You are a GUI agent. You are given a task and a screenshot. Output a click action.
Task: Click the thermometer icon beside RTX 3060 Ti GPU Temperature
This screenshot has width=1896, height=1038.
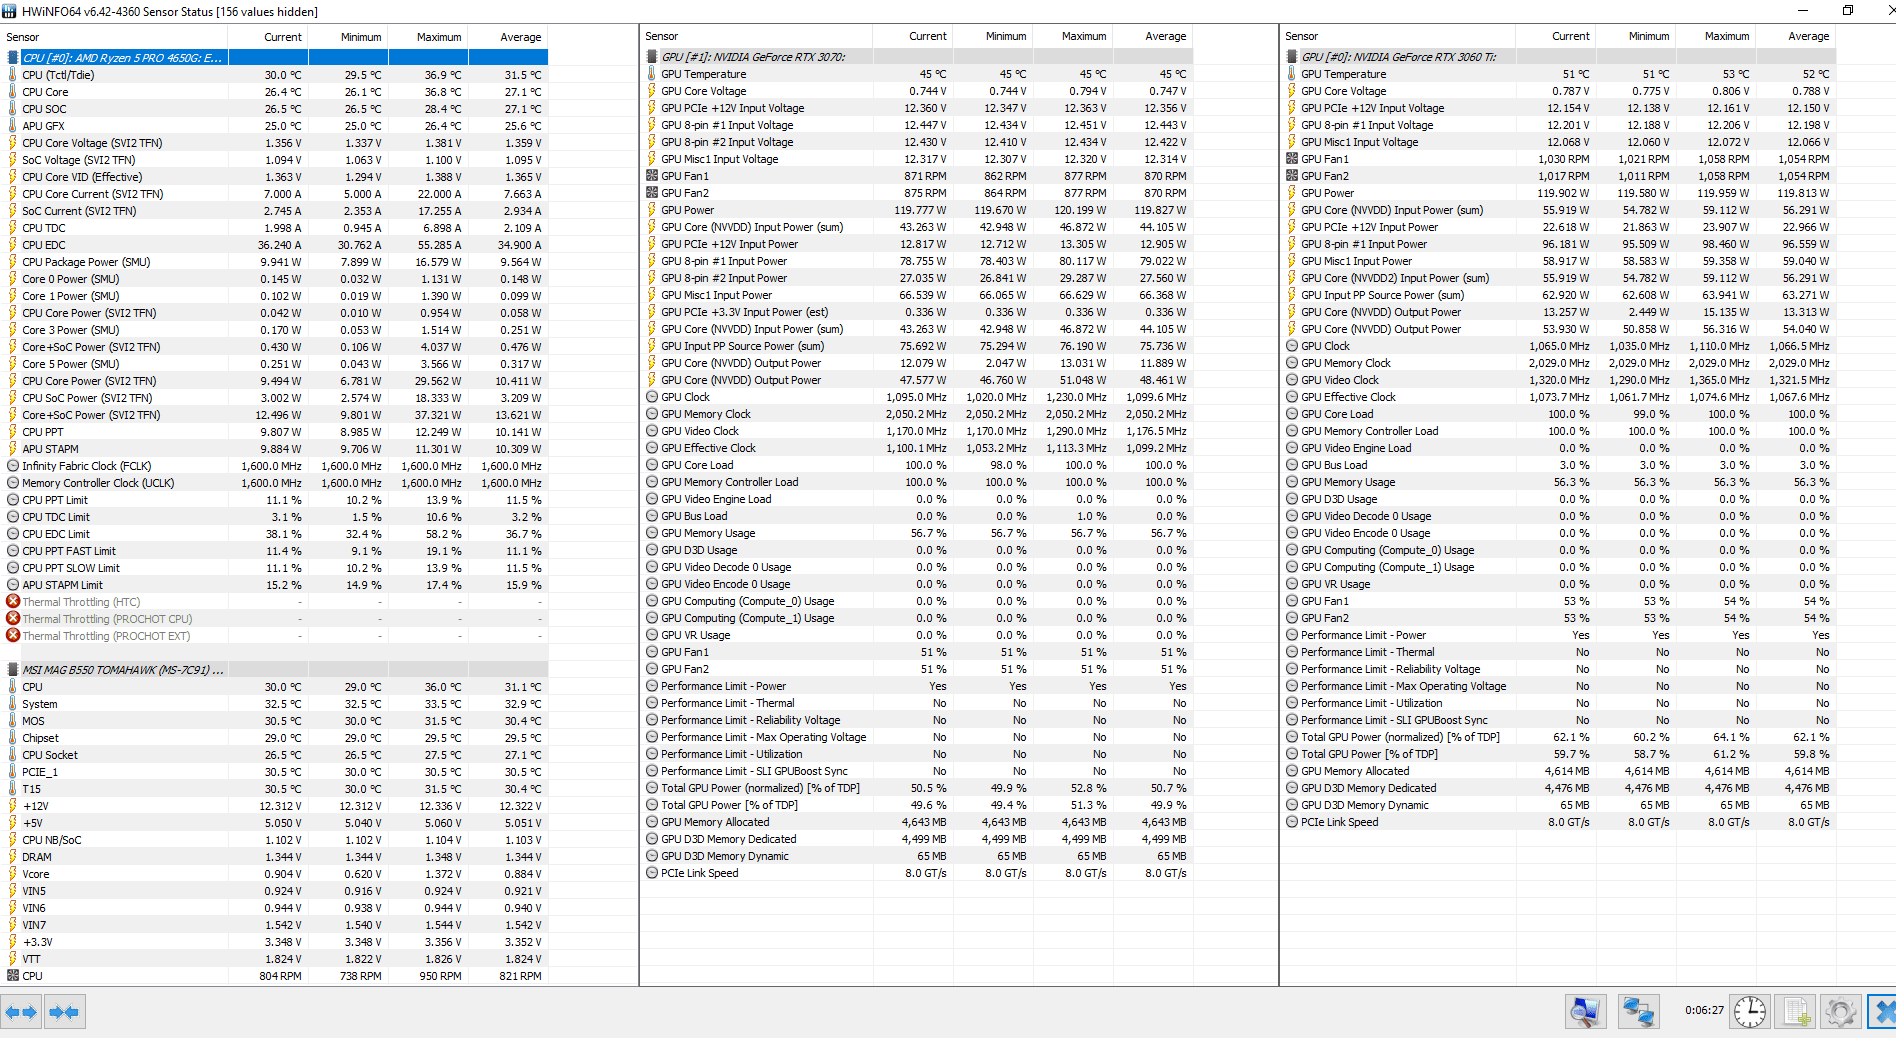click(1292, 74)
